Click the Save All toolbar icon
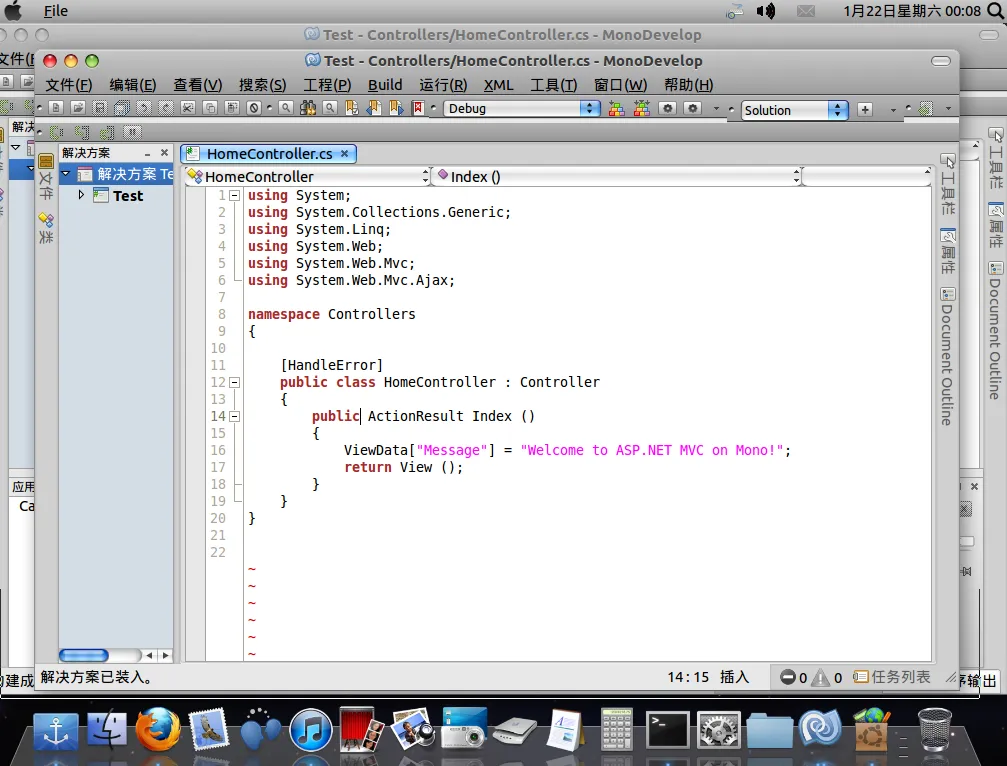Image resolution: width=1007 pixels, height=766 pixels. point(122,108)
